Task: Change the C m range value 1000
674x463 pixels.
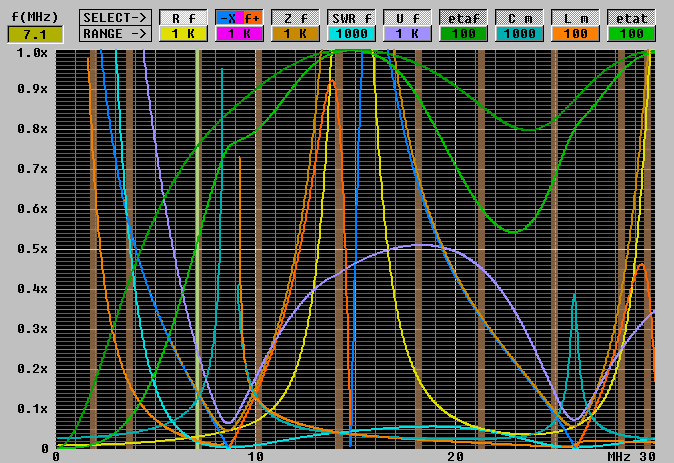Action: tap(519, 34)
